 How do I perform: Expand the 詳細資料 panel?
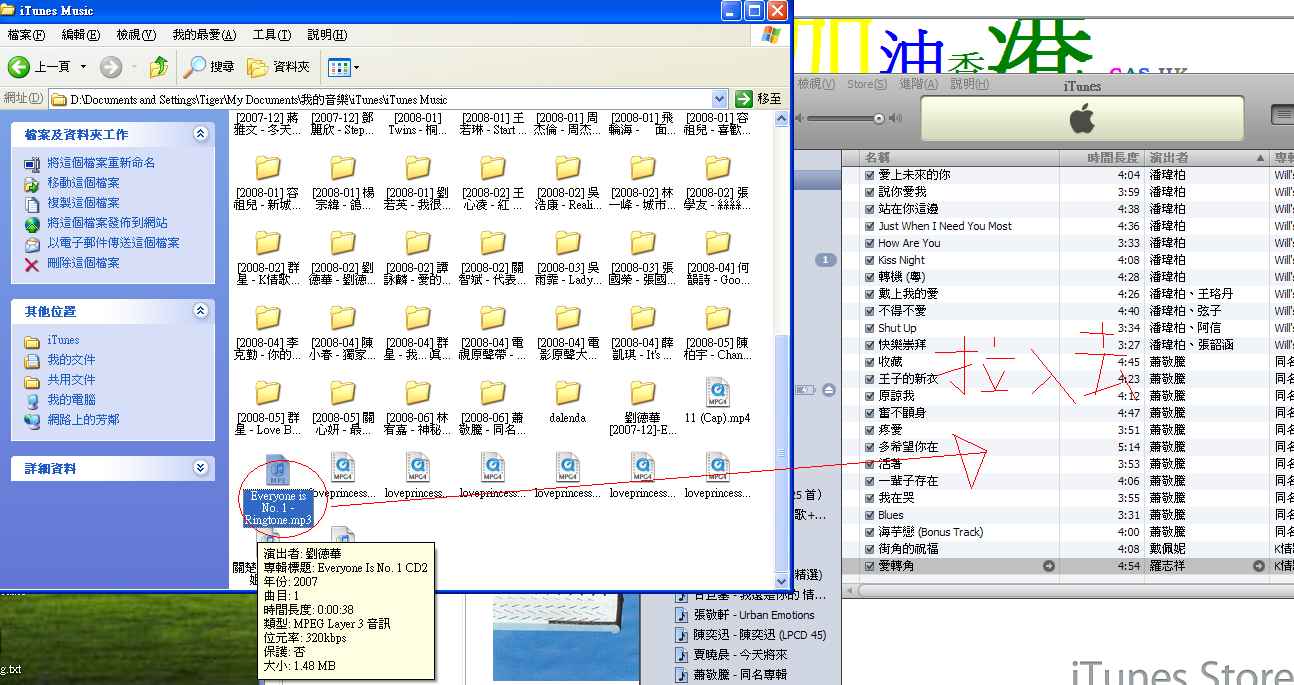(200, 468)
